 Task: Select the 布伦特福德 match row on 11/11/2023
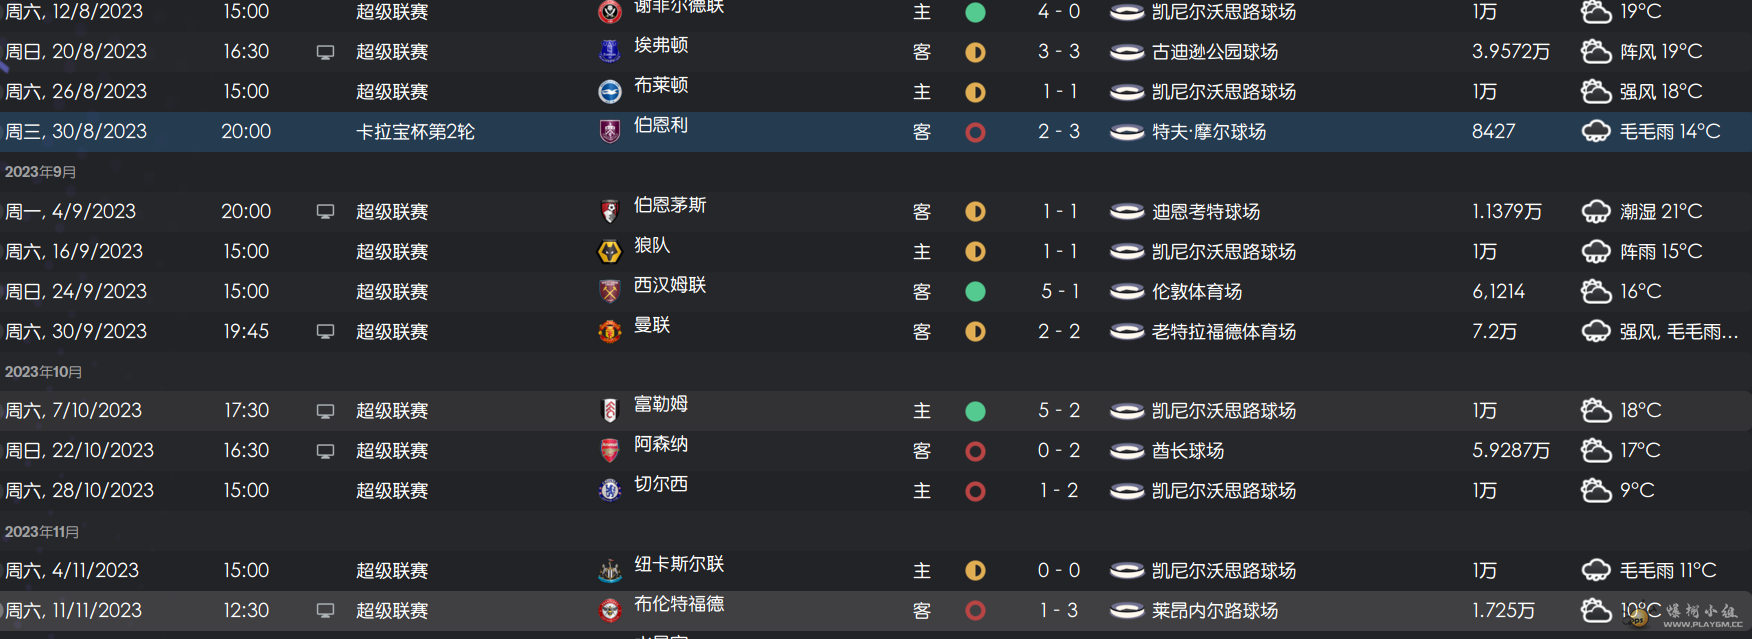tap(876, 610)
